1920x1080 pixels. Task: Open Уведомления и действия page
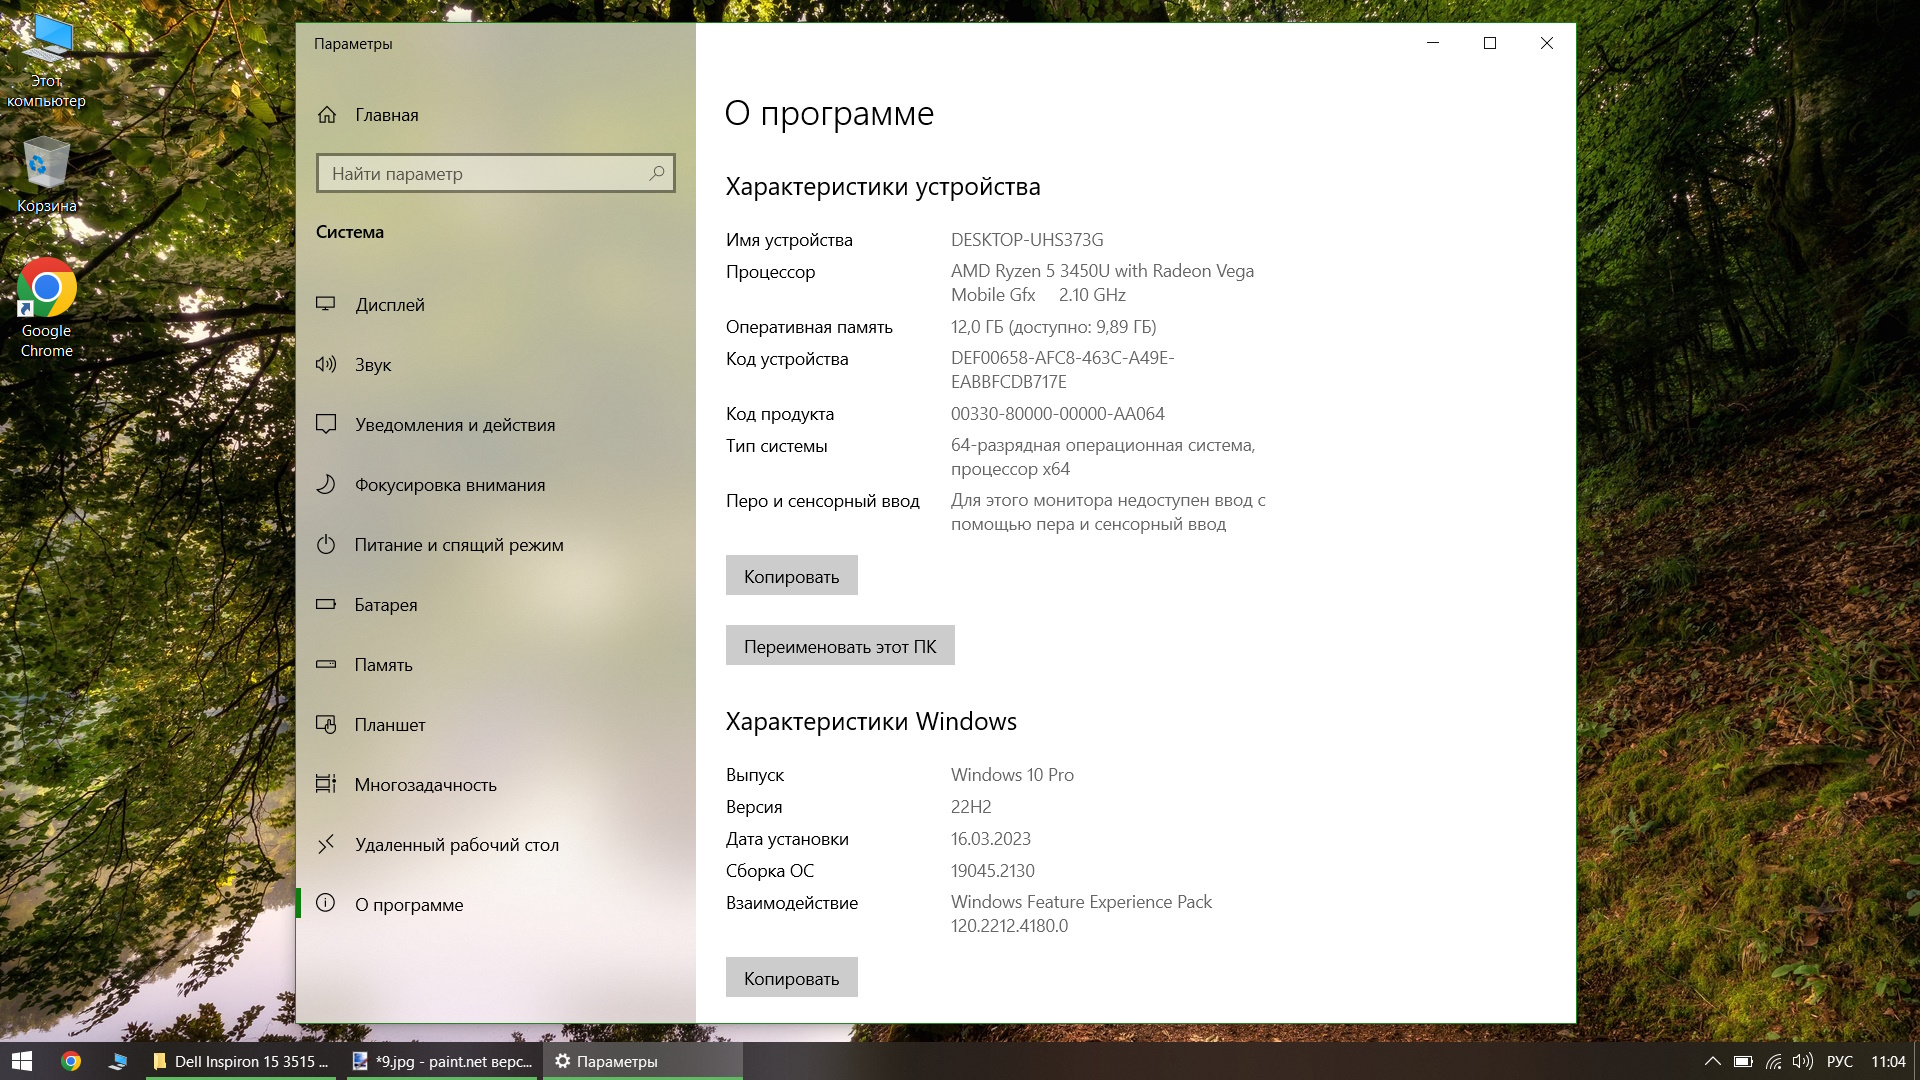(454, 425)
